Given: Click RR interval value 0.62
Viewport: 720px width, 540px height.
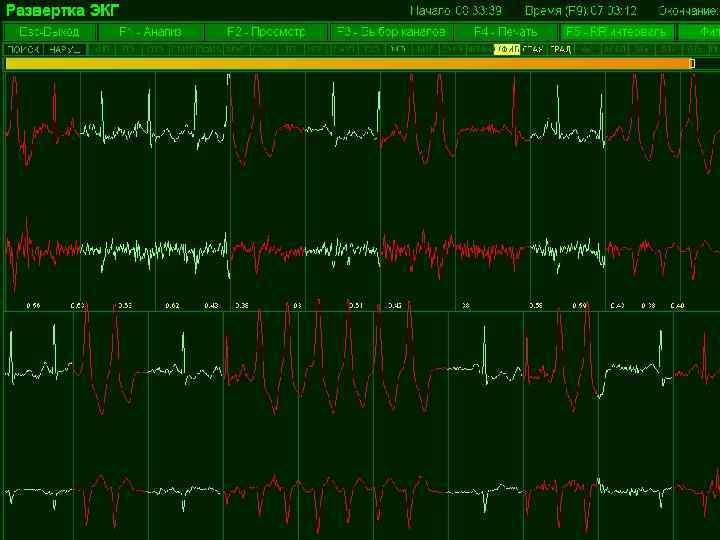Looking at the screenshot, I should click(172, 305).
